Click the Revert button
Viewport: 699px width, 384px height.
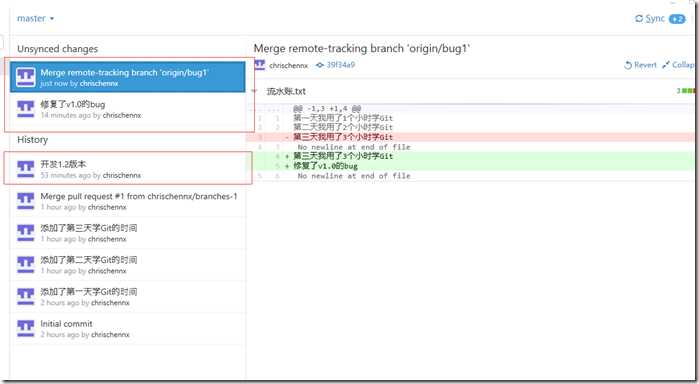(x=640, y=65)
